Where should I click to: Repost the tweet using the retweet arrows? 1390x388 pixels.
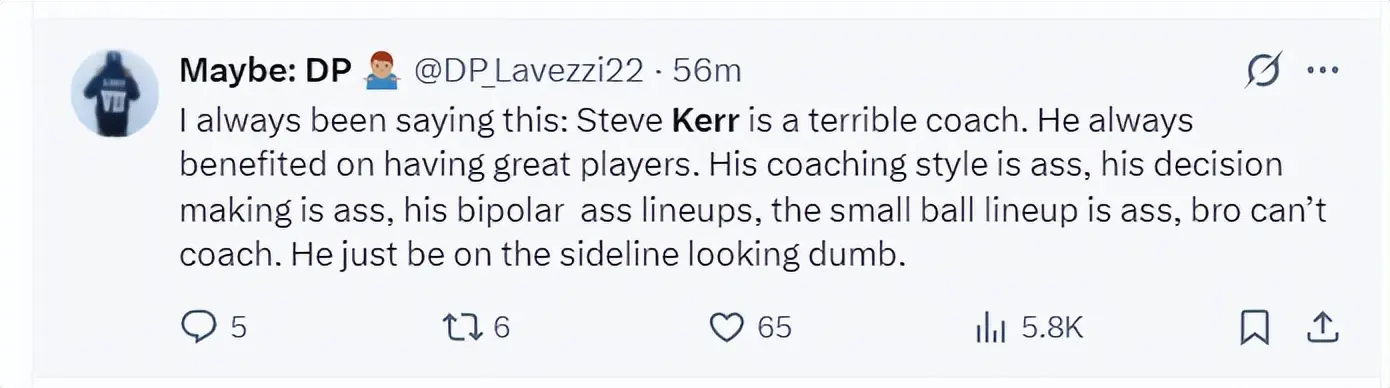[x=463, y=327]
